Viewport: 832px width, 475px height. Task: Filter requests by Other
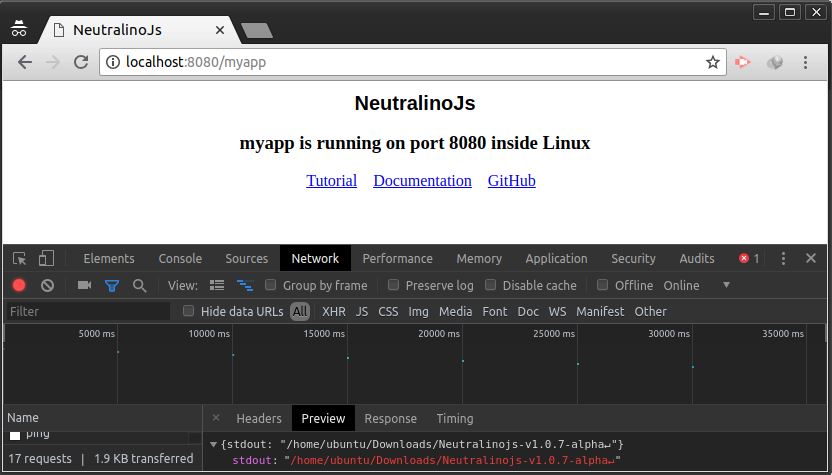pos(651,312)
